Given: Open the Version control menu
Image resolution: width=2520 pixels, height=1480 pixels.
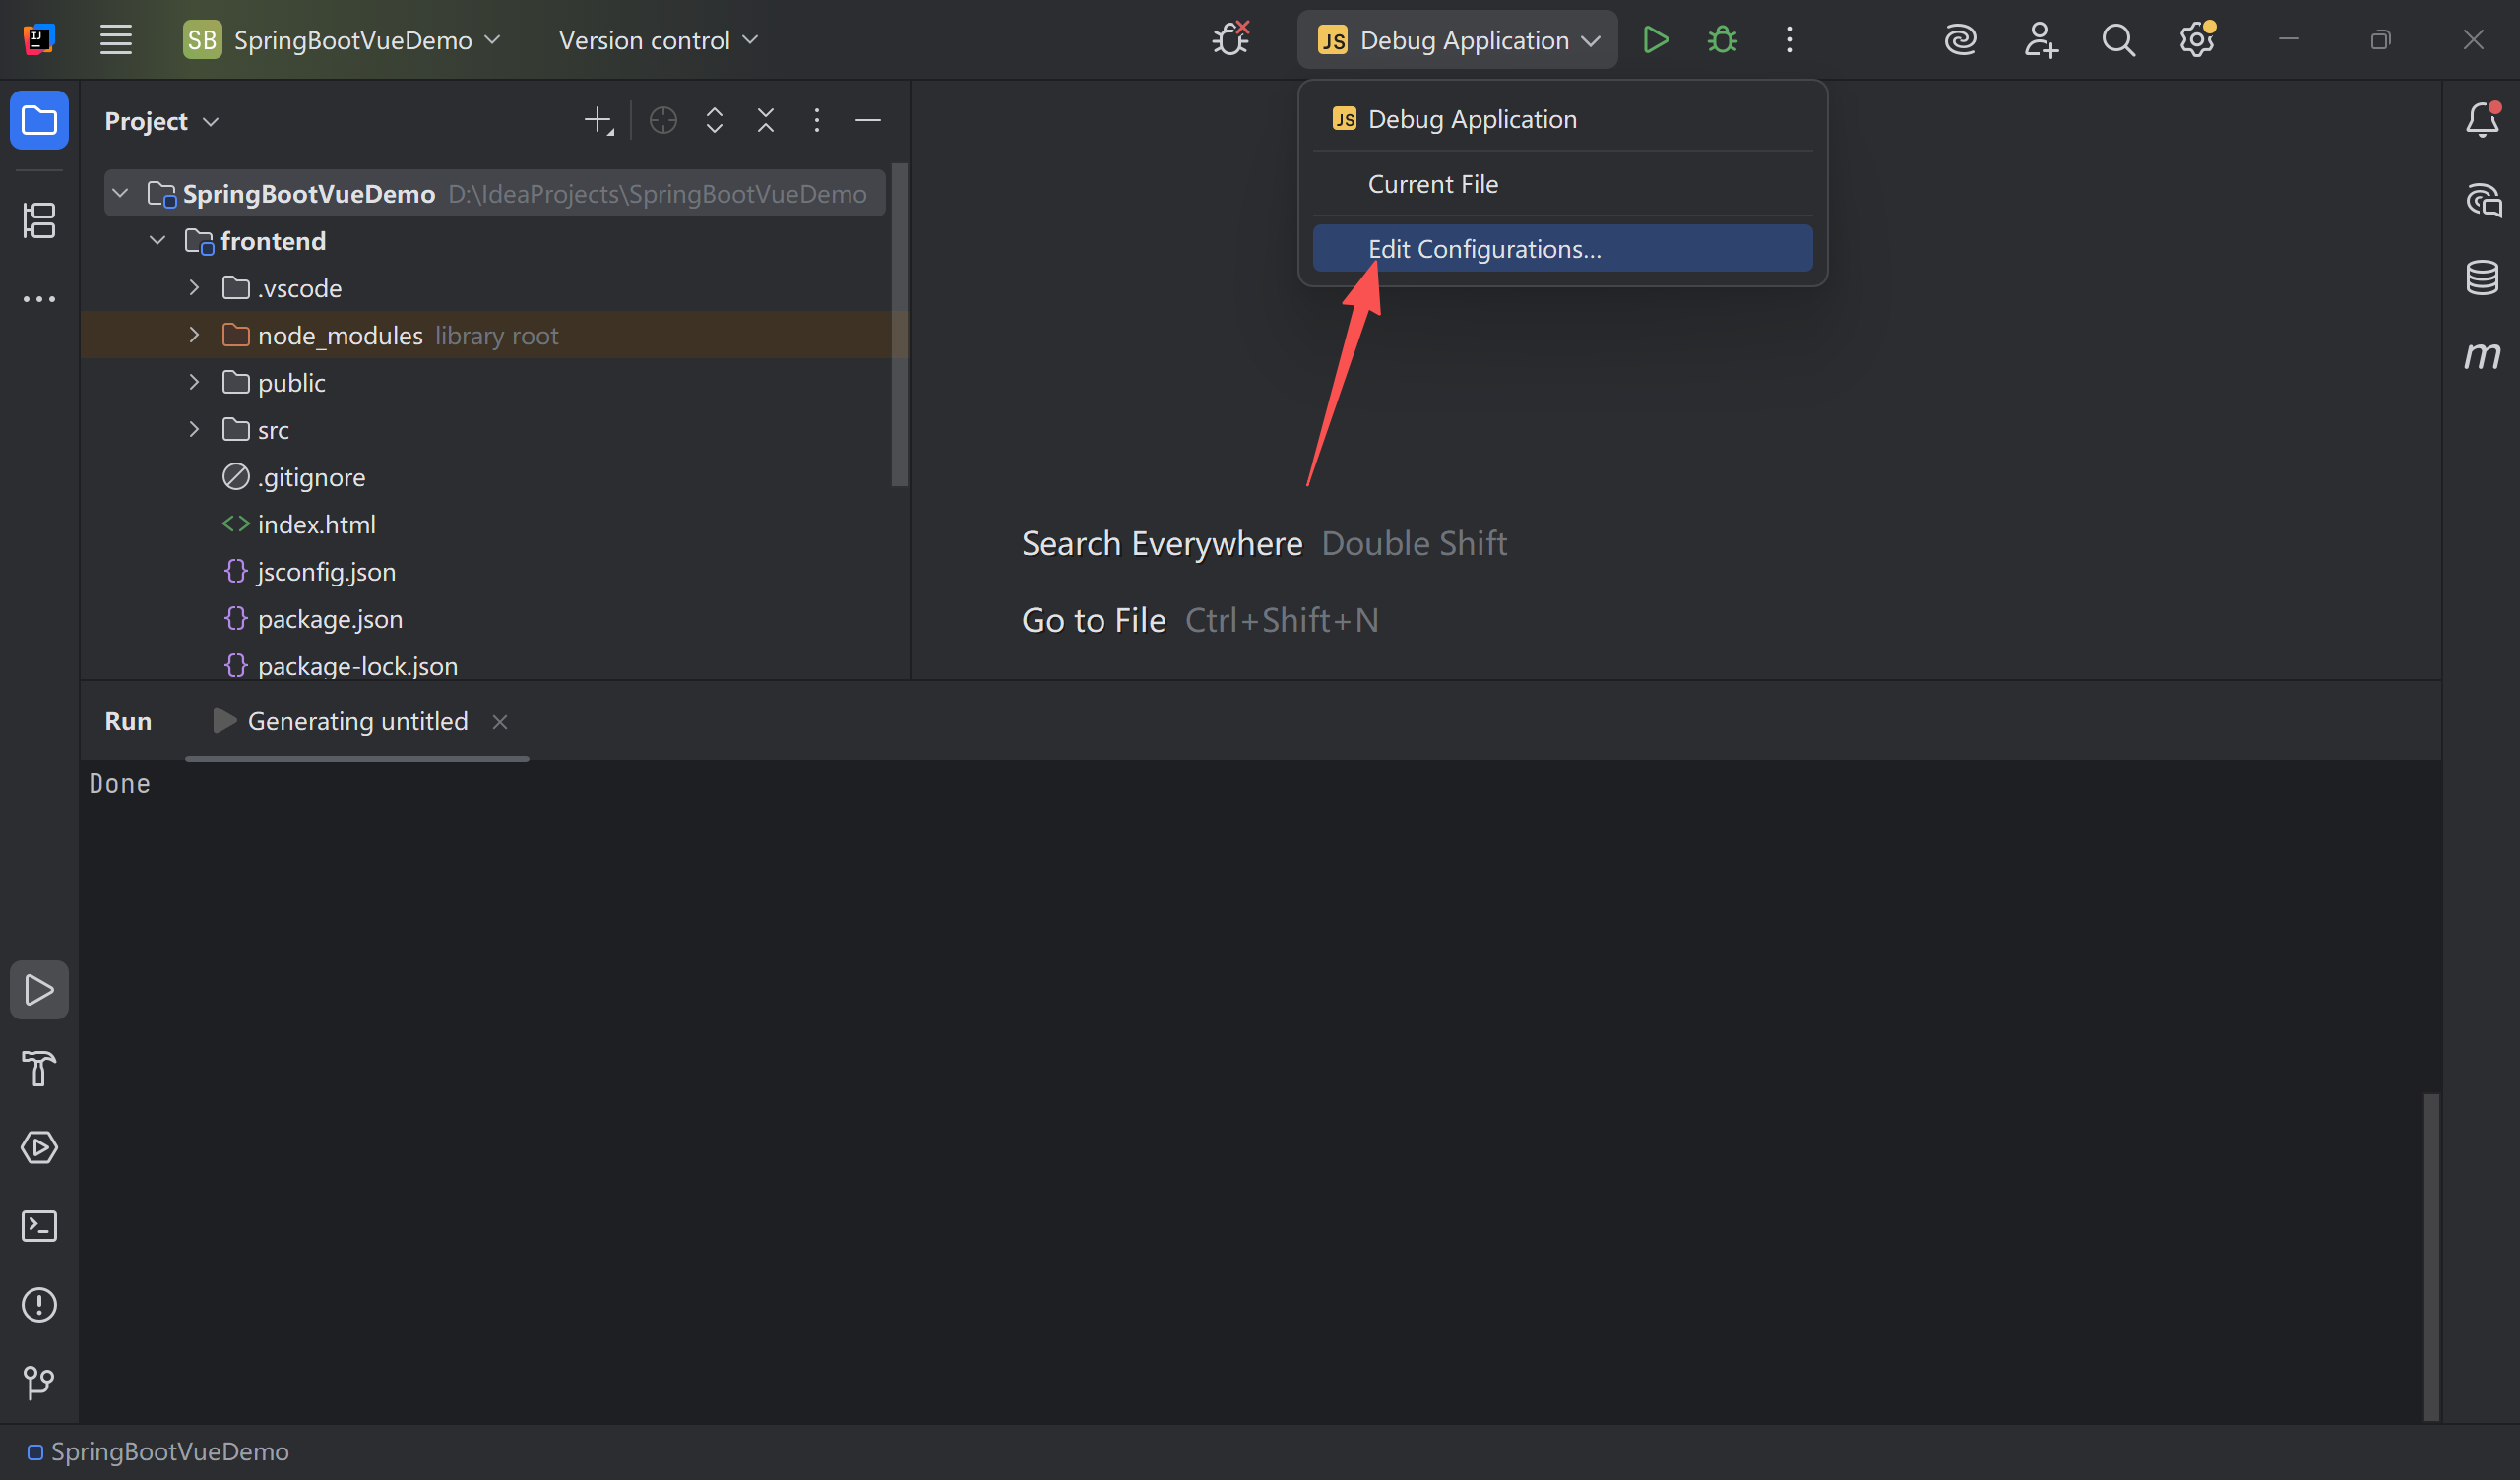Looking at the screenshot, I should (658, 40).
